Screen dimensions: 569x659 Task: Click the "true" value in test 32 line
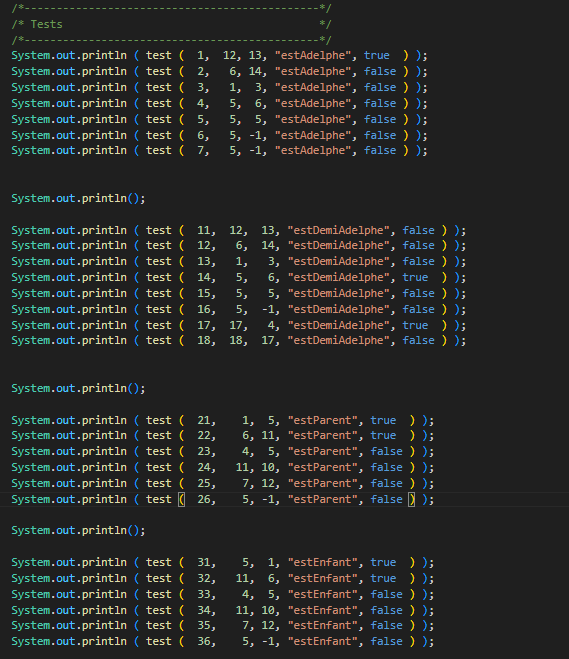tap(383, 578)
